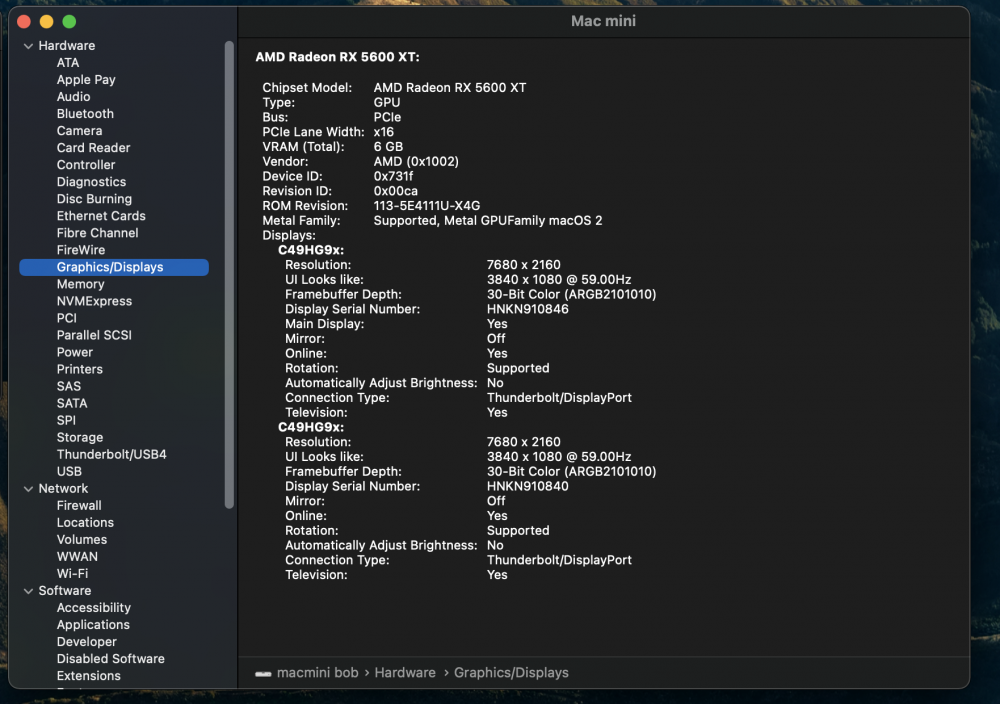Screen dimensions: 1000x704
Task: Click the Mac mini computer icon in path bar
Action: (x=263, y=673)
